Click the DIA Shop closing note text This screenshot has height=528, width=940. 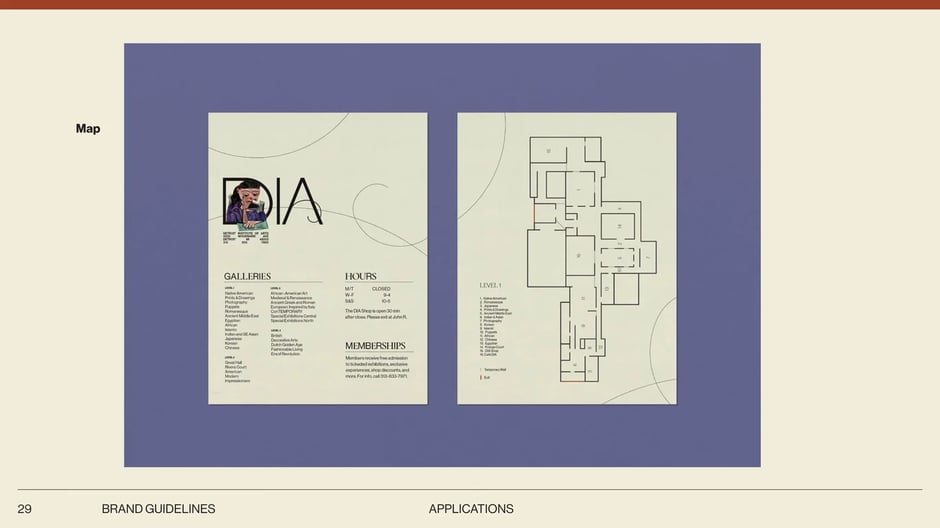click(376, 314)
